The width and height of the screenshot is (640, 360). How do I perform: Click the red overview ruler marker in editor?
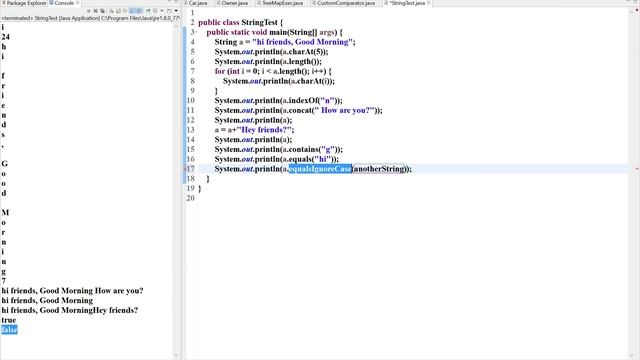[x=636, y=169]
